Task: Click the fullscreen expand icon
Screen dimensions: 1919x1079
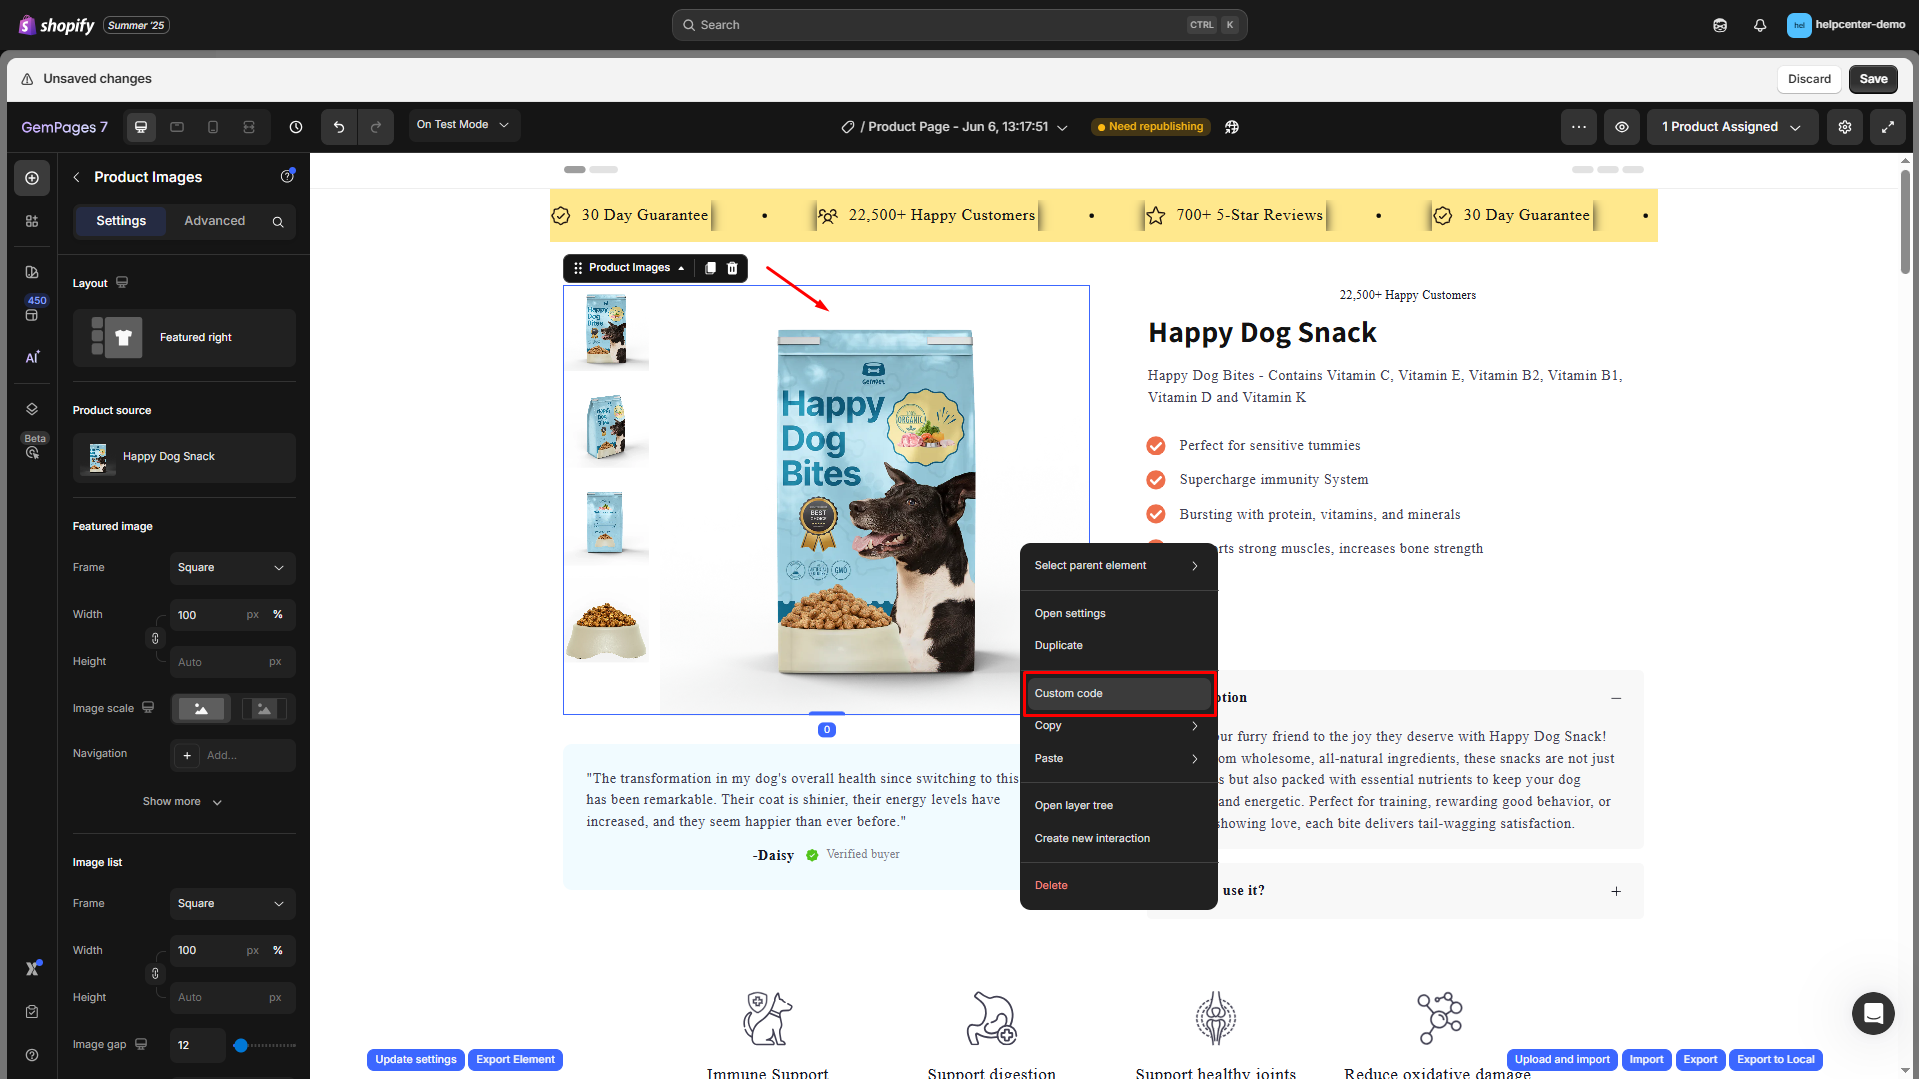Action: click(x=1888, y=127)
